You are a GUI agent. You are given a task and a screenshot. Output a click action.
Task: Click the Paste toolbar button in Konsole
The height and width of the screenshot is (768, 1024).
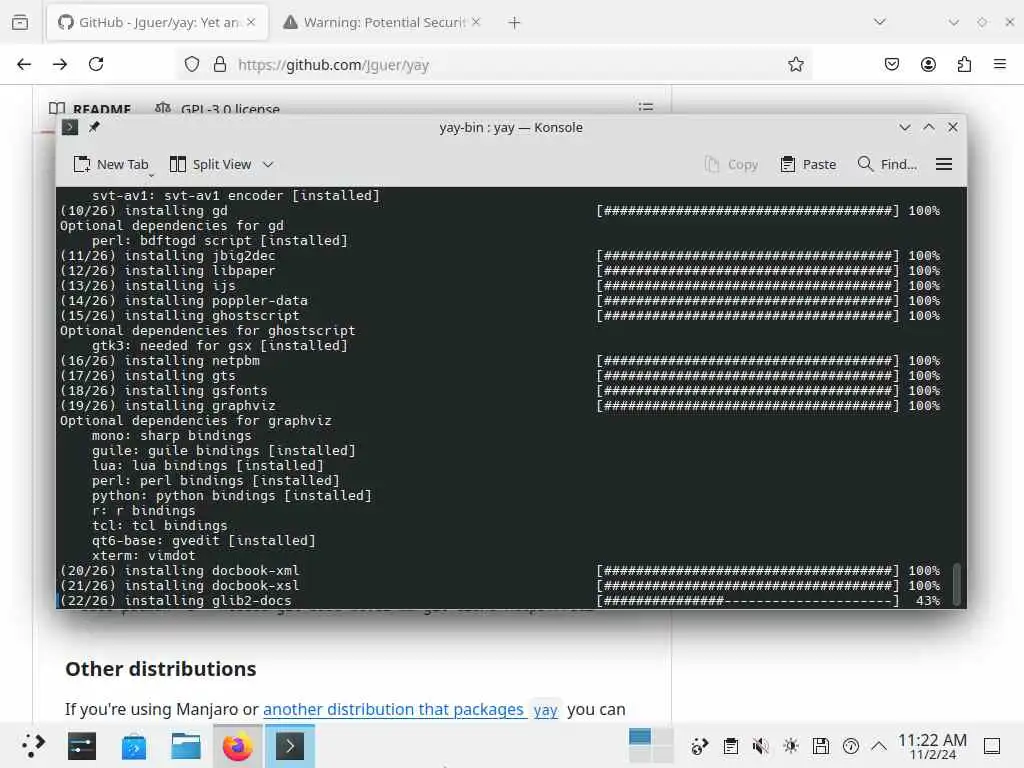(x=808, y=165)
